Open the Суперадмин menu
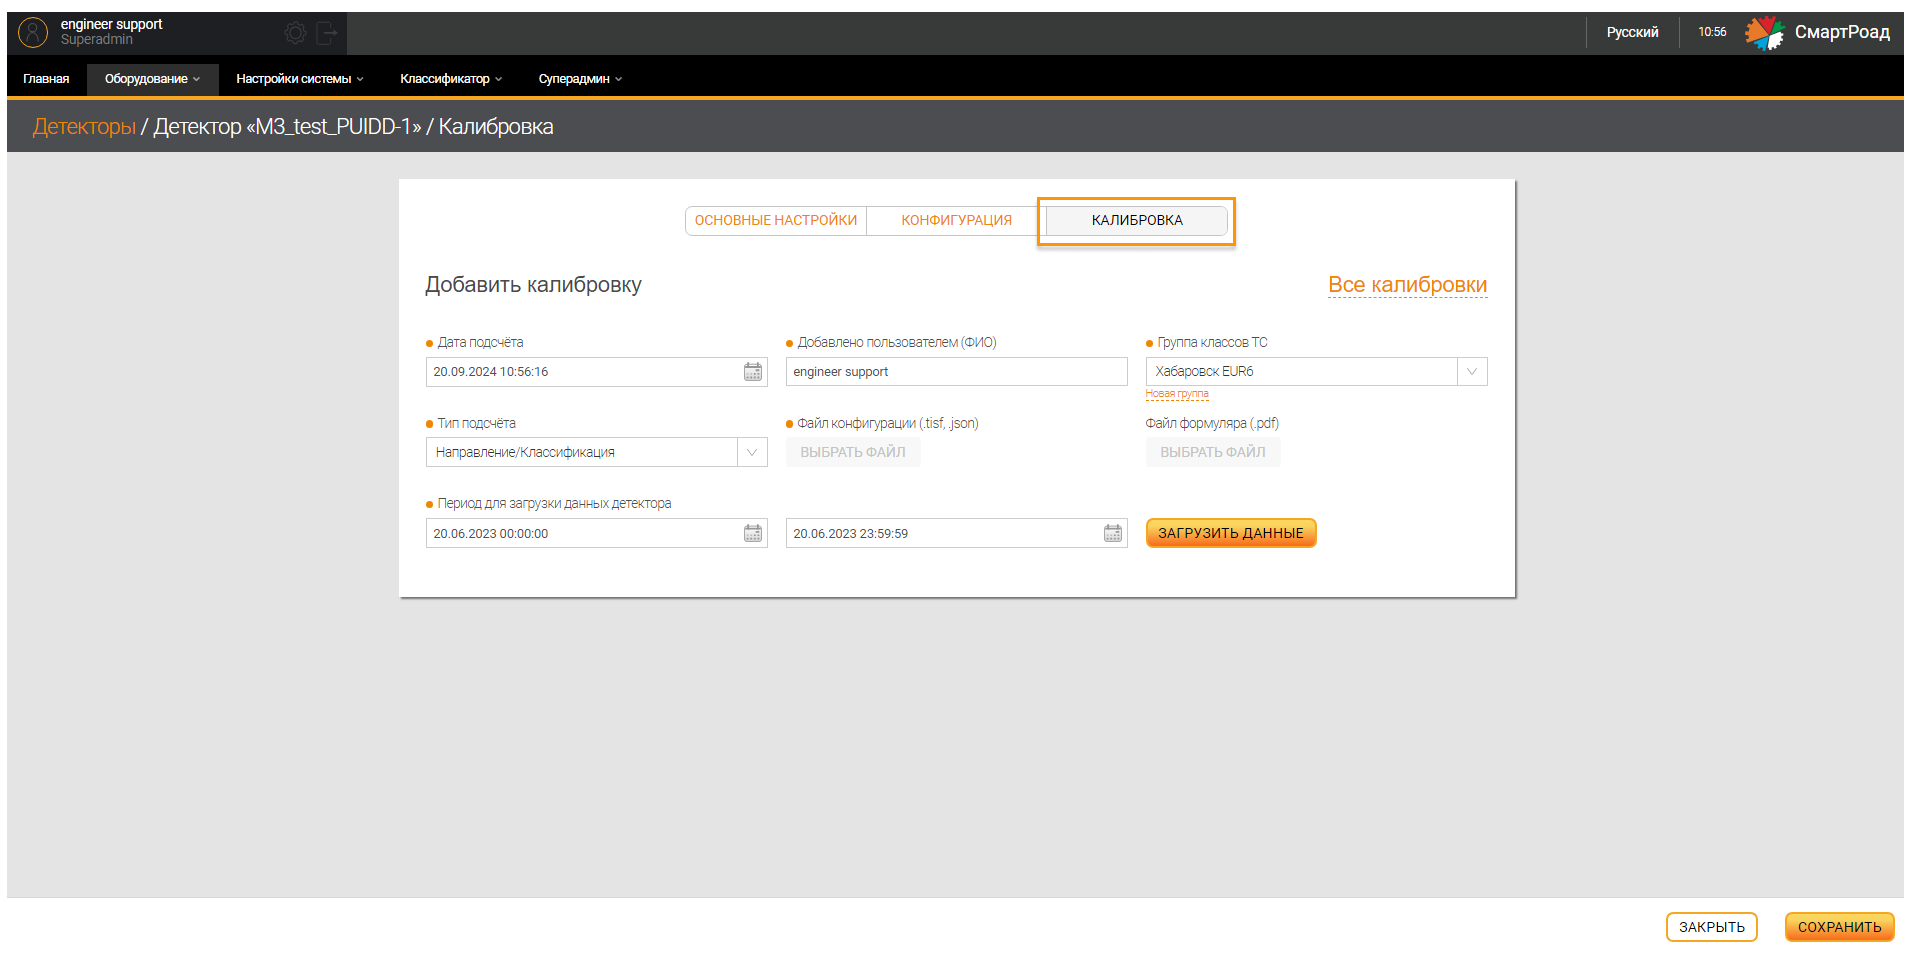This screenshot has height=961, width=1911. [x=580, y=79]
